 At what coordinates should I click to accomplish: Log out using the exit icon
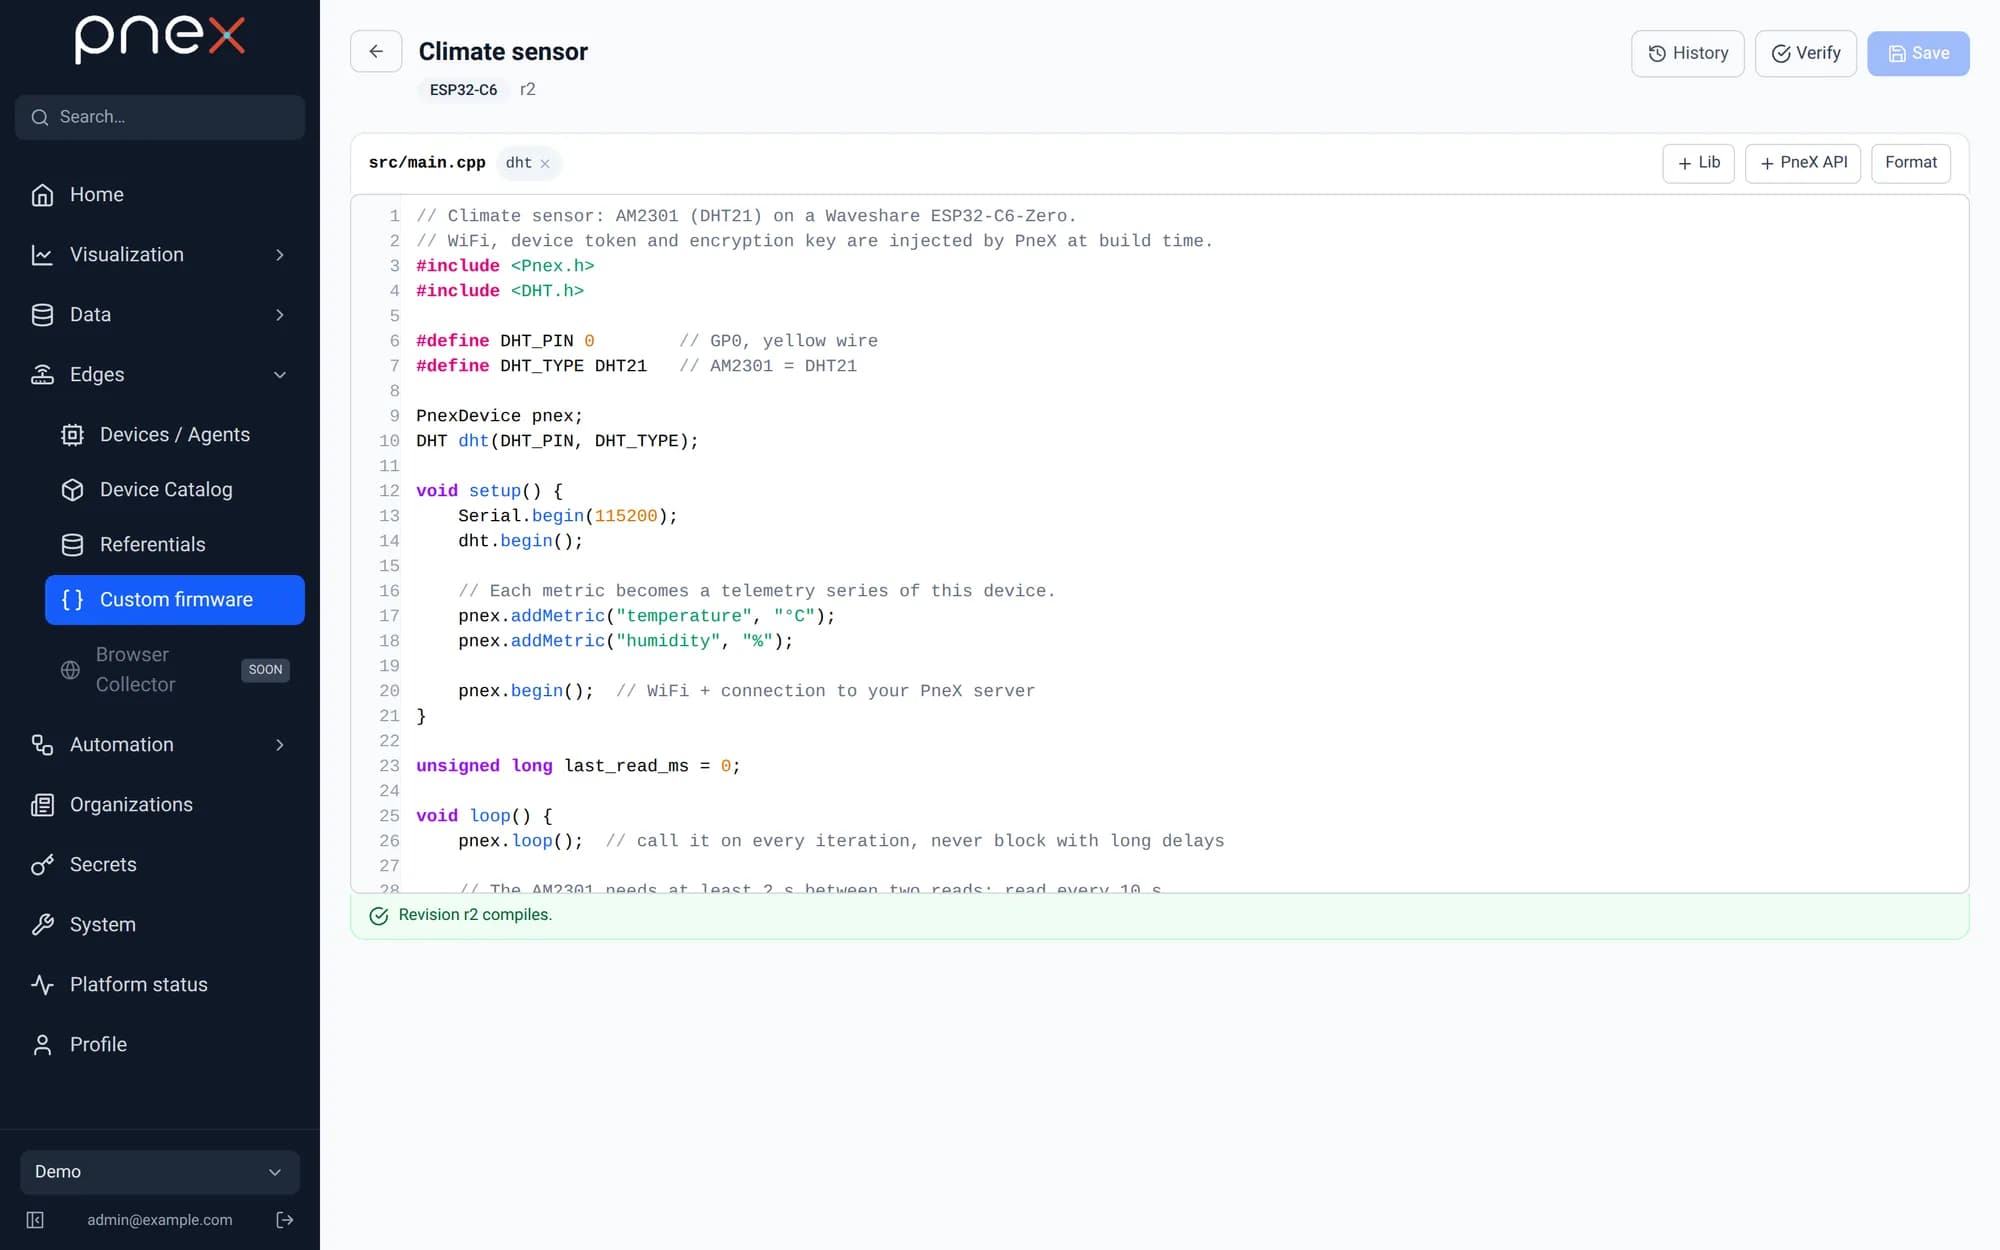tap(285, 1220)
